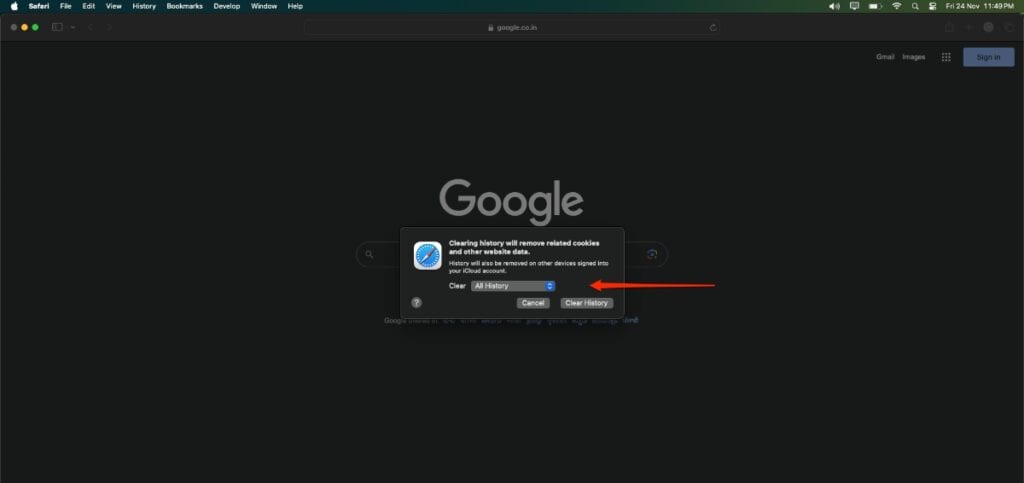Open the Help menu
Viewport: 1024px width, 483px height.
click(x=295, y=6)
